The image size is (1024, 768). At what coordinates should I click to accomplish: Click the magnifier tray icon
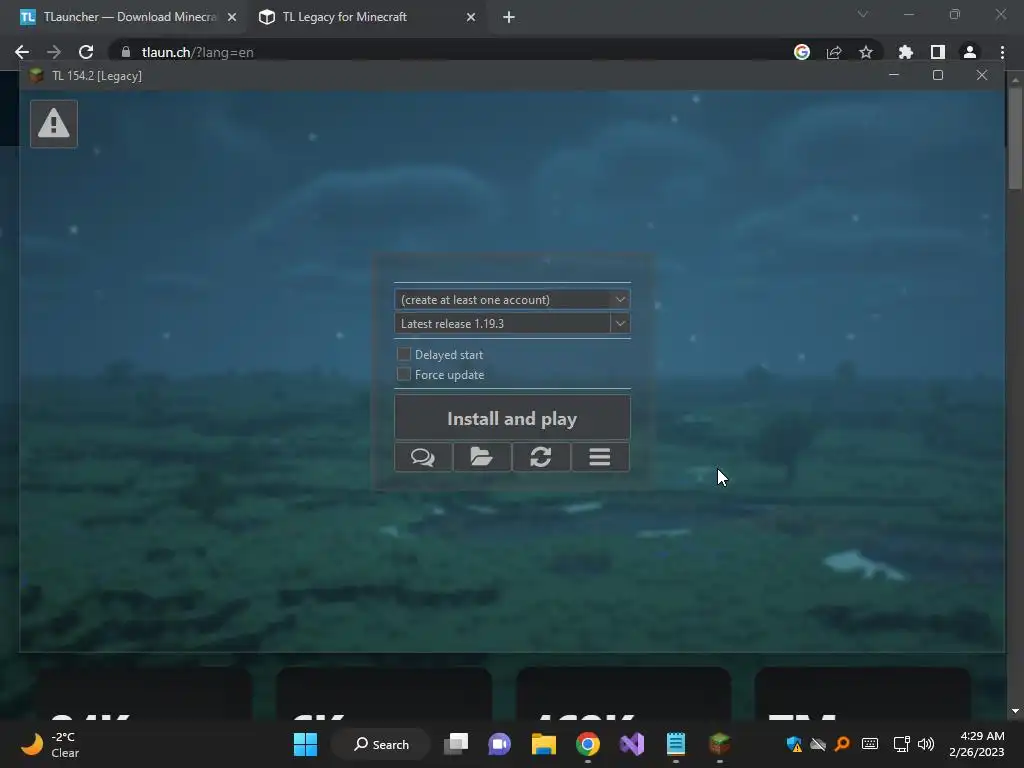pos(842,744)
